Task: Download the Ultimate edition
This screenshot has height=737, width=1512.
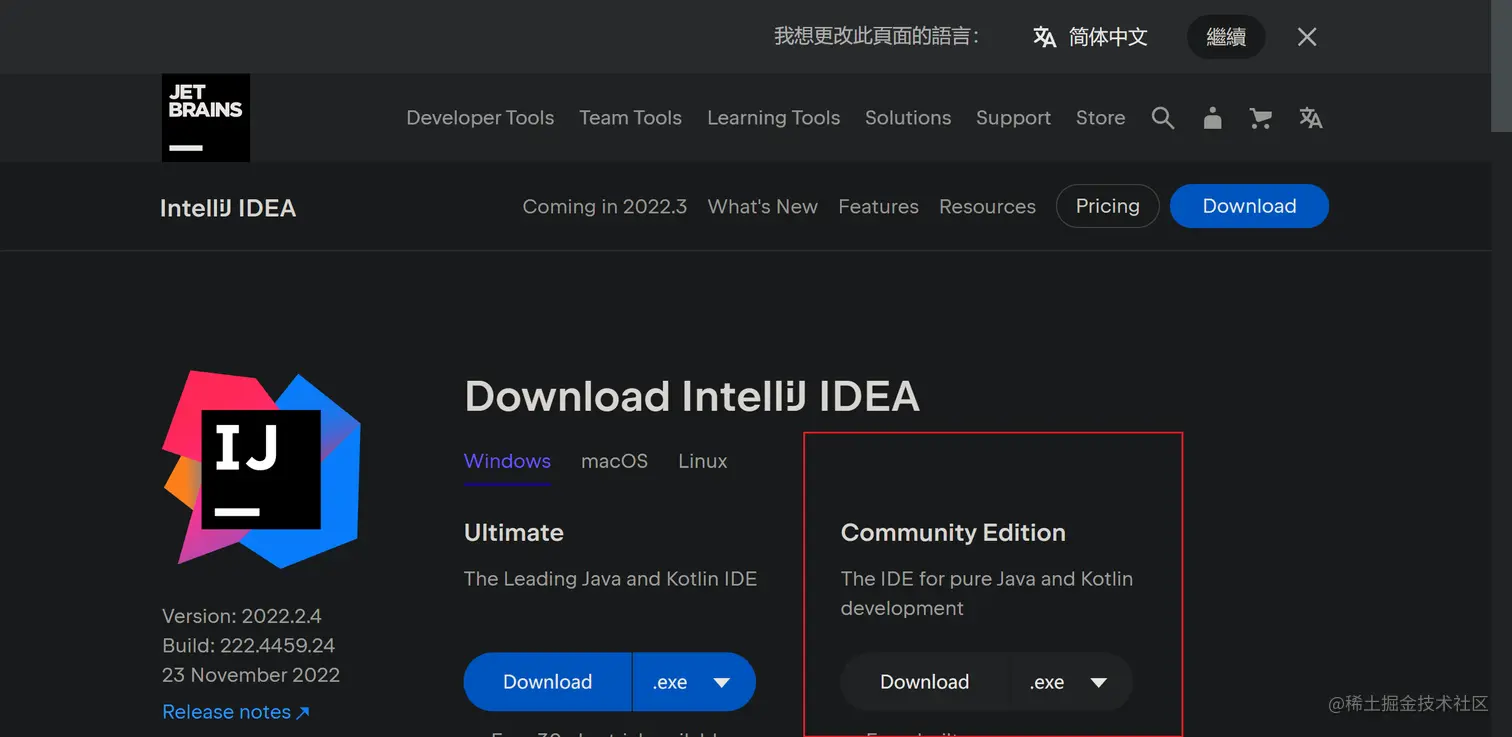Action: click(x=547, y=682)
